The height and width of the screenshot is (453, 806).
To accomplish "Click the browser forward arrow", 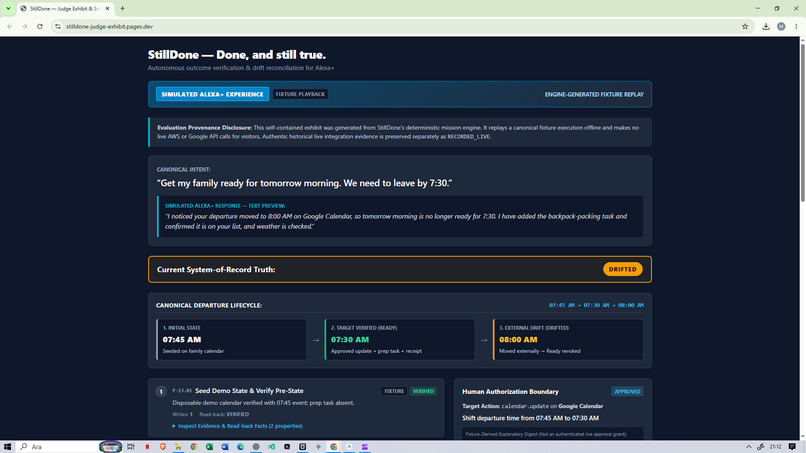I will pos(25,26).
